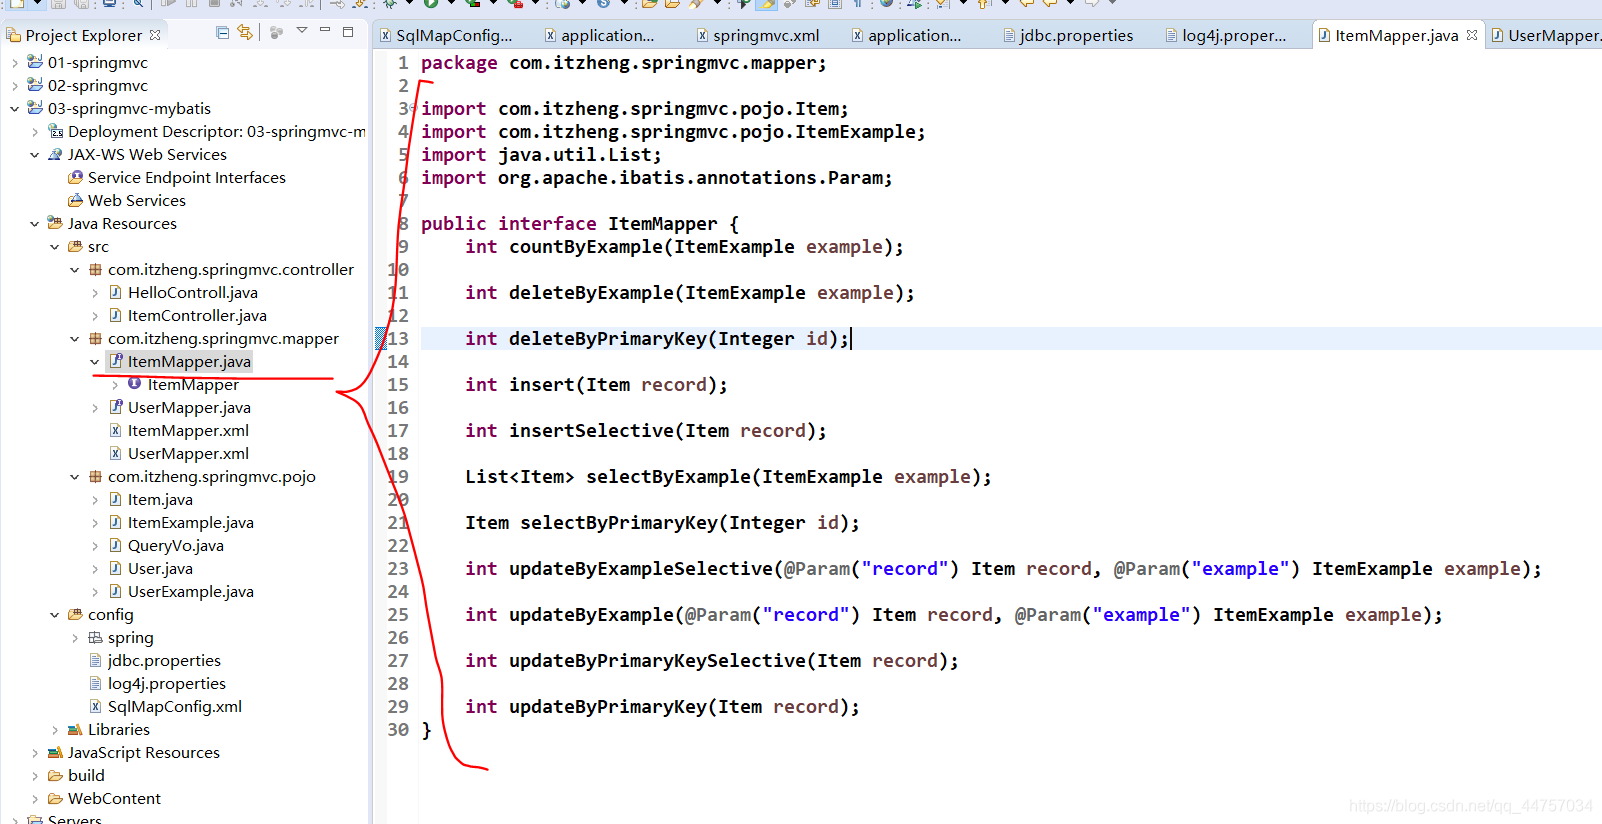Click the 'ItemMapper' interface name in code
This screenshot has width=1602, height=824.
coord(662,224)
